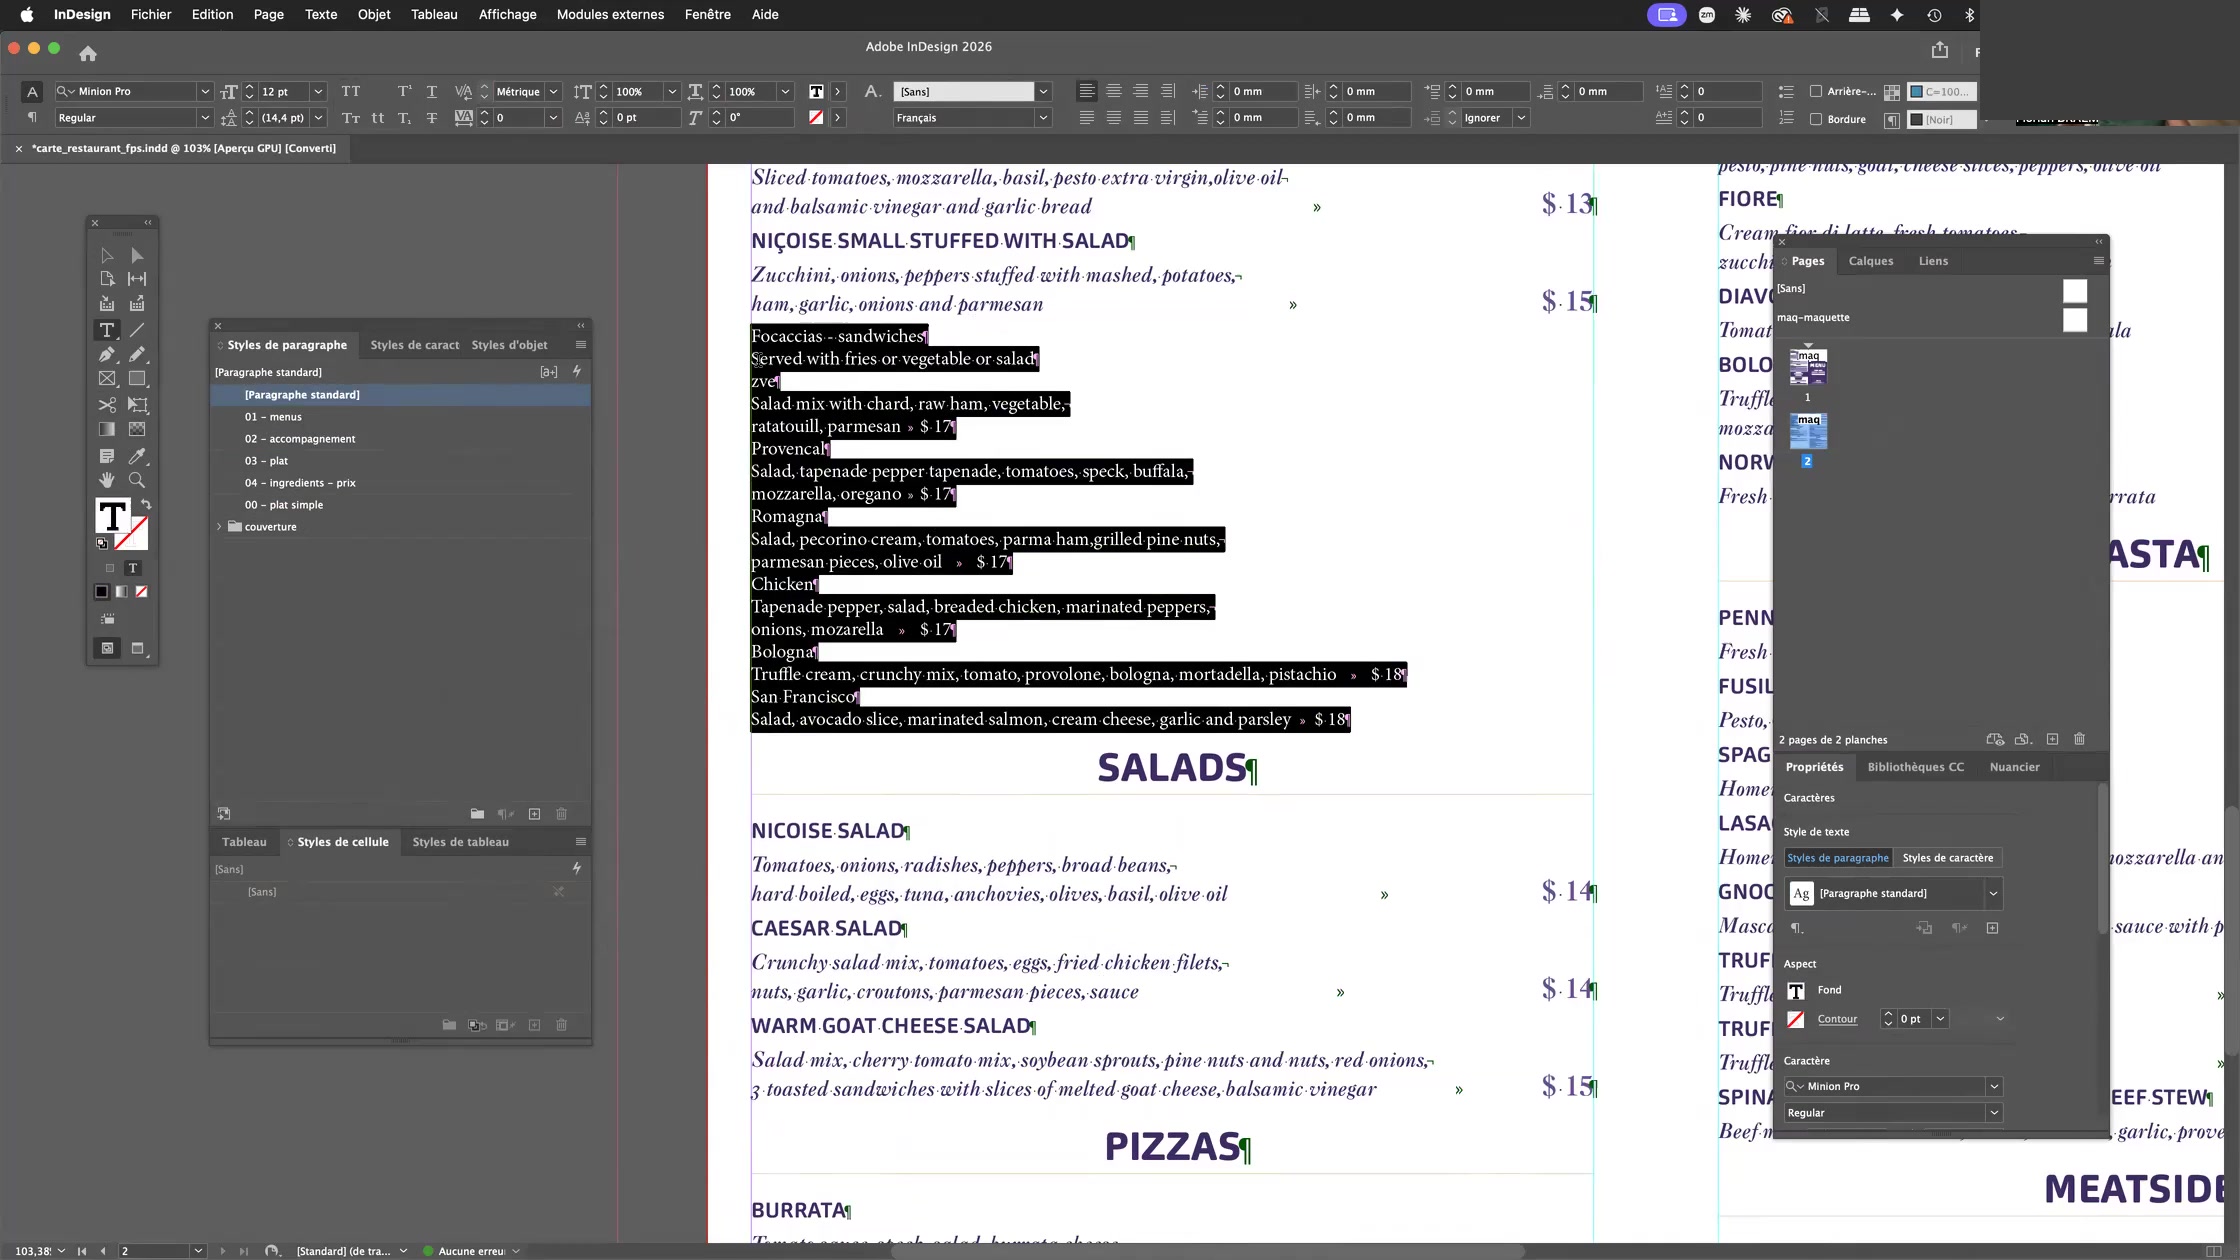Open the font size 12 pt dropdown
This screenshot has height=1260, width=2240.
click(x=318, y=91)
